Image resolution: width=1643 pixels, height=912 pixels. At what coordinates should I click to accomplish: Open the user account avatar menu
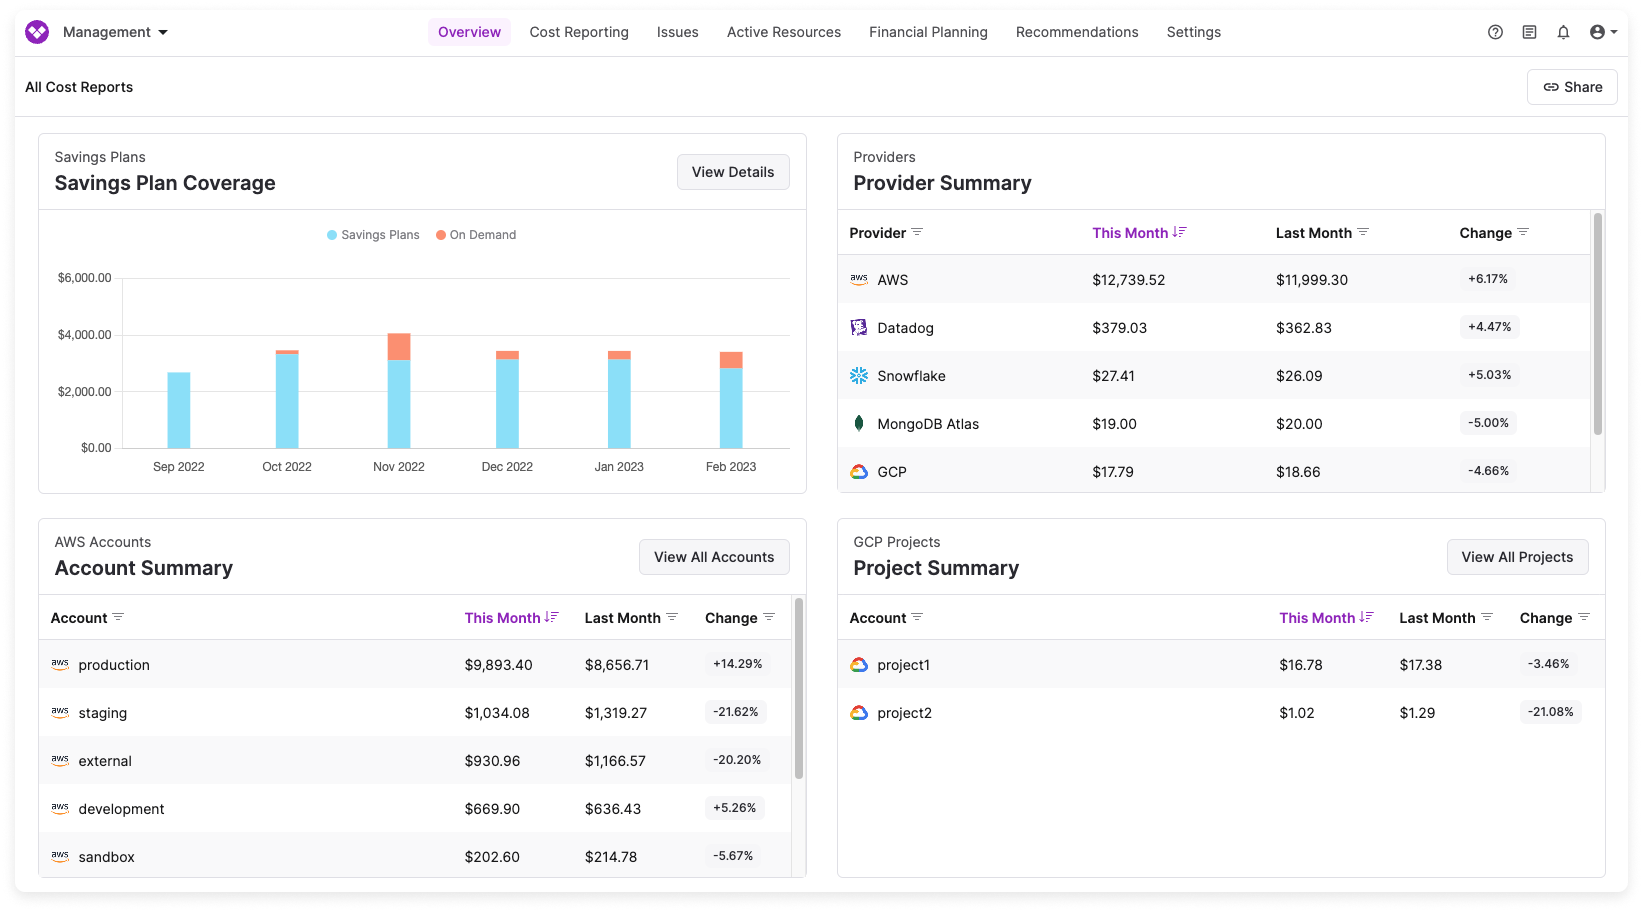pyautogui.click(x=1603, y=32)
